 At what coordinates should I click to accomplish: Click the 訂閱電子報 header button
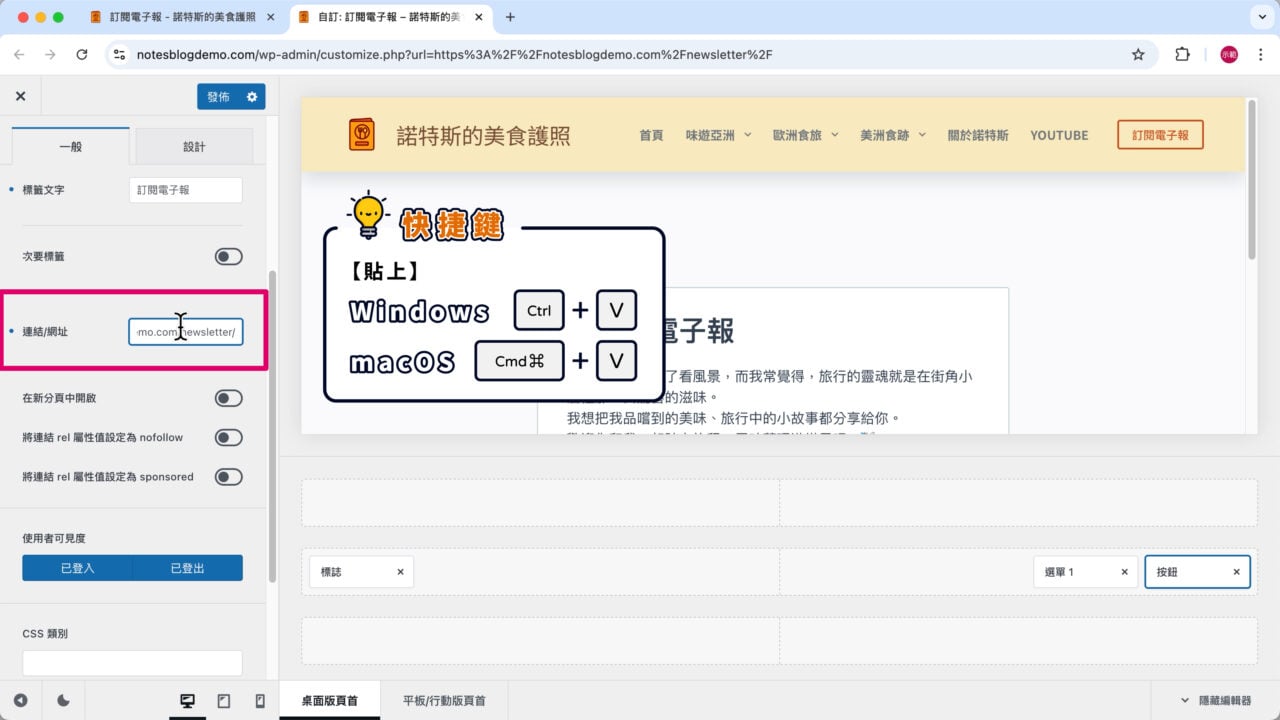pos(1160,134)
